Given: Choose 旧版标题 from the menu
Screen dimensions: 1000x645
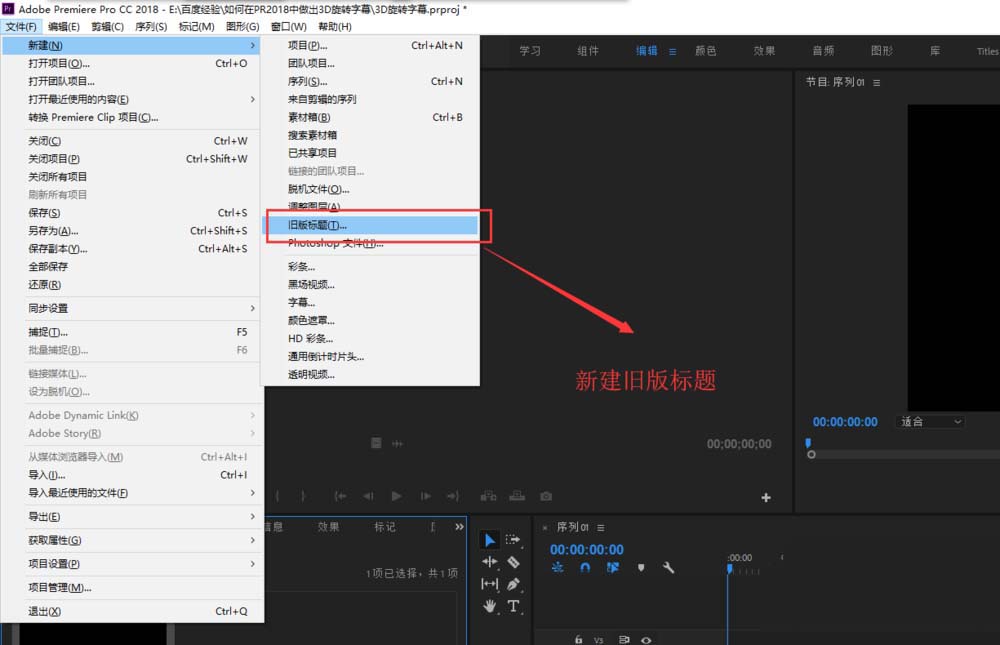Looking at the screenshot, I should pos(315,223).
